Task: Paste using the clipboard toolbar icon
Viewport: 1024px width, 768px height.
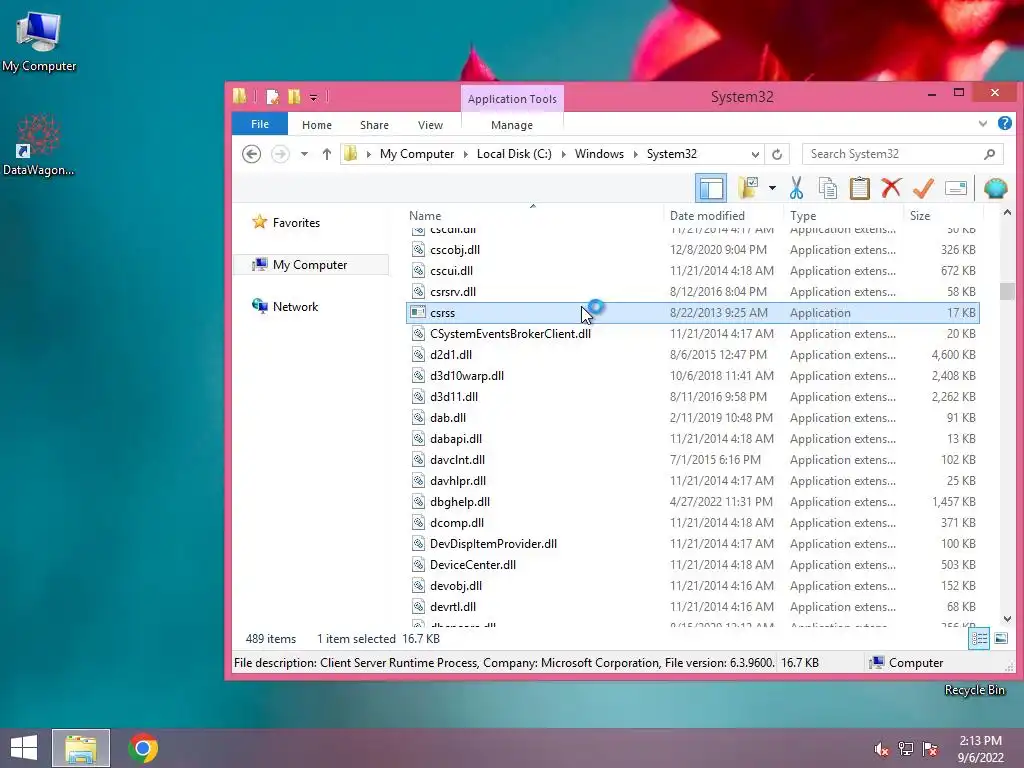Action: pos(859,188)
